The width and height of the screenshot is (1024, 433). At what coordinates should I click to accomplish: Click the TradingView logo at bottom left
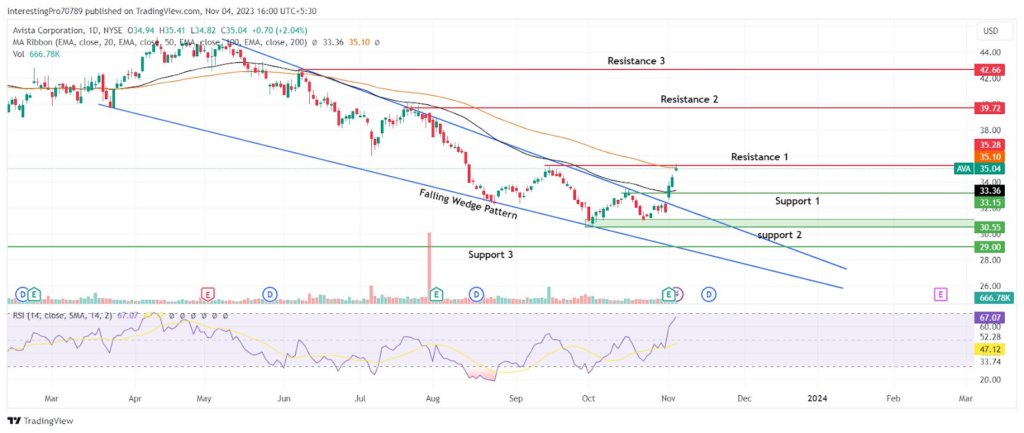(x=40, y=421)
